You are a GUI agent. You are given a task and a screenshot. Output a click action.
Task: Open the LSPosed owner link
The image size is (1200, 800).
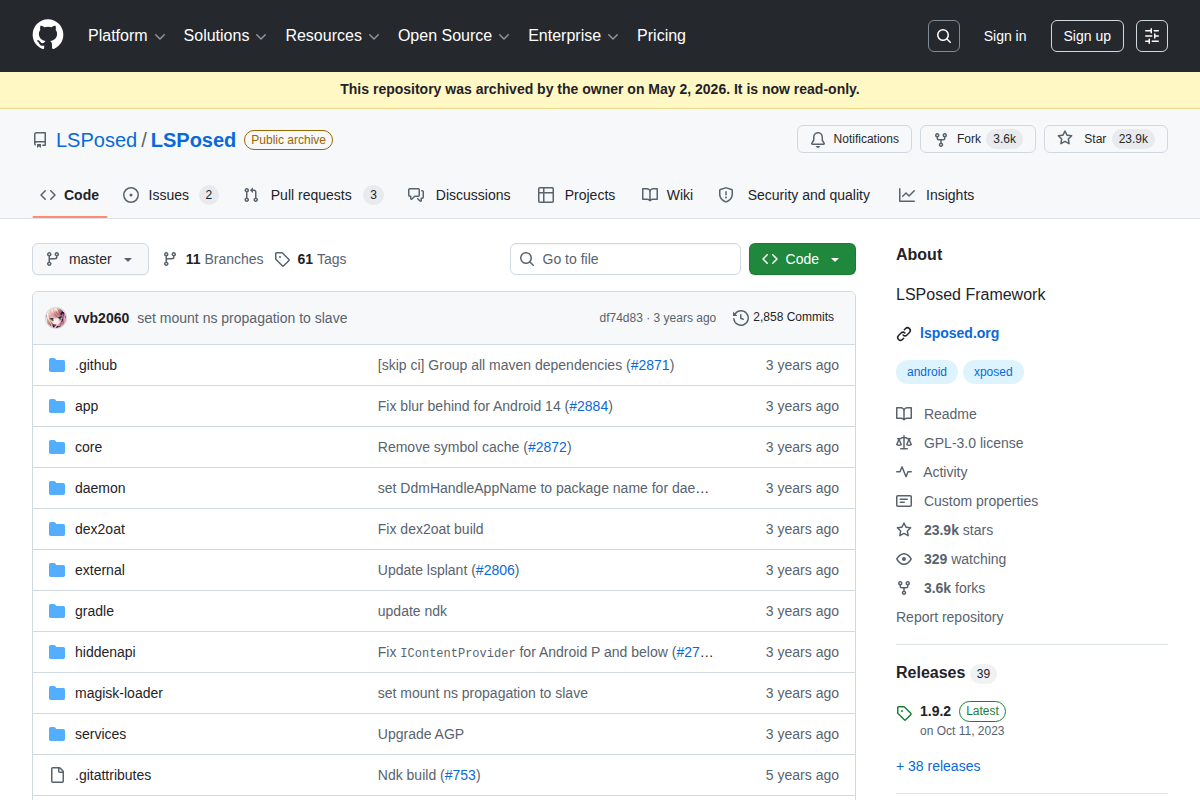pos(96,140)
